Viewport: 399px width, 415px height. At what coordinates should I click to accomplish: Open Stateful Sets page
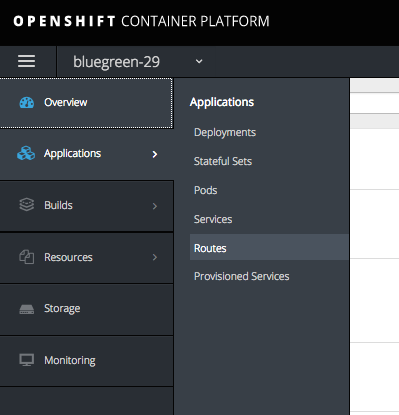pyautogui.click(x=223, y=161)
